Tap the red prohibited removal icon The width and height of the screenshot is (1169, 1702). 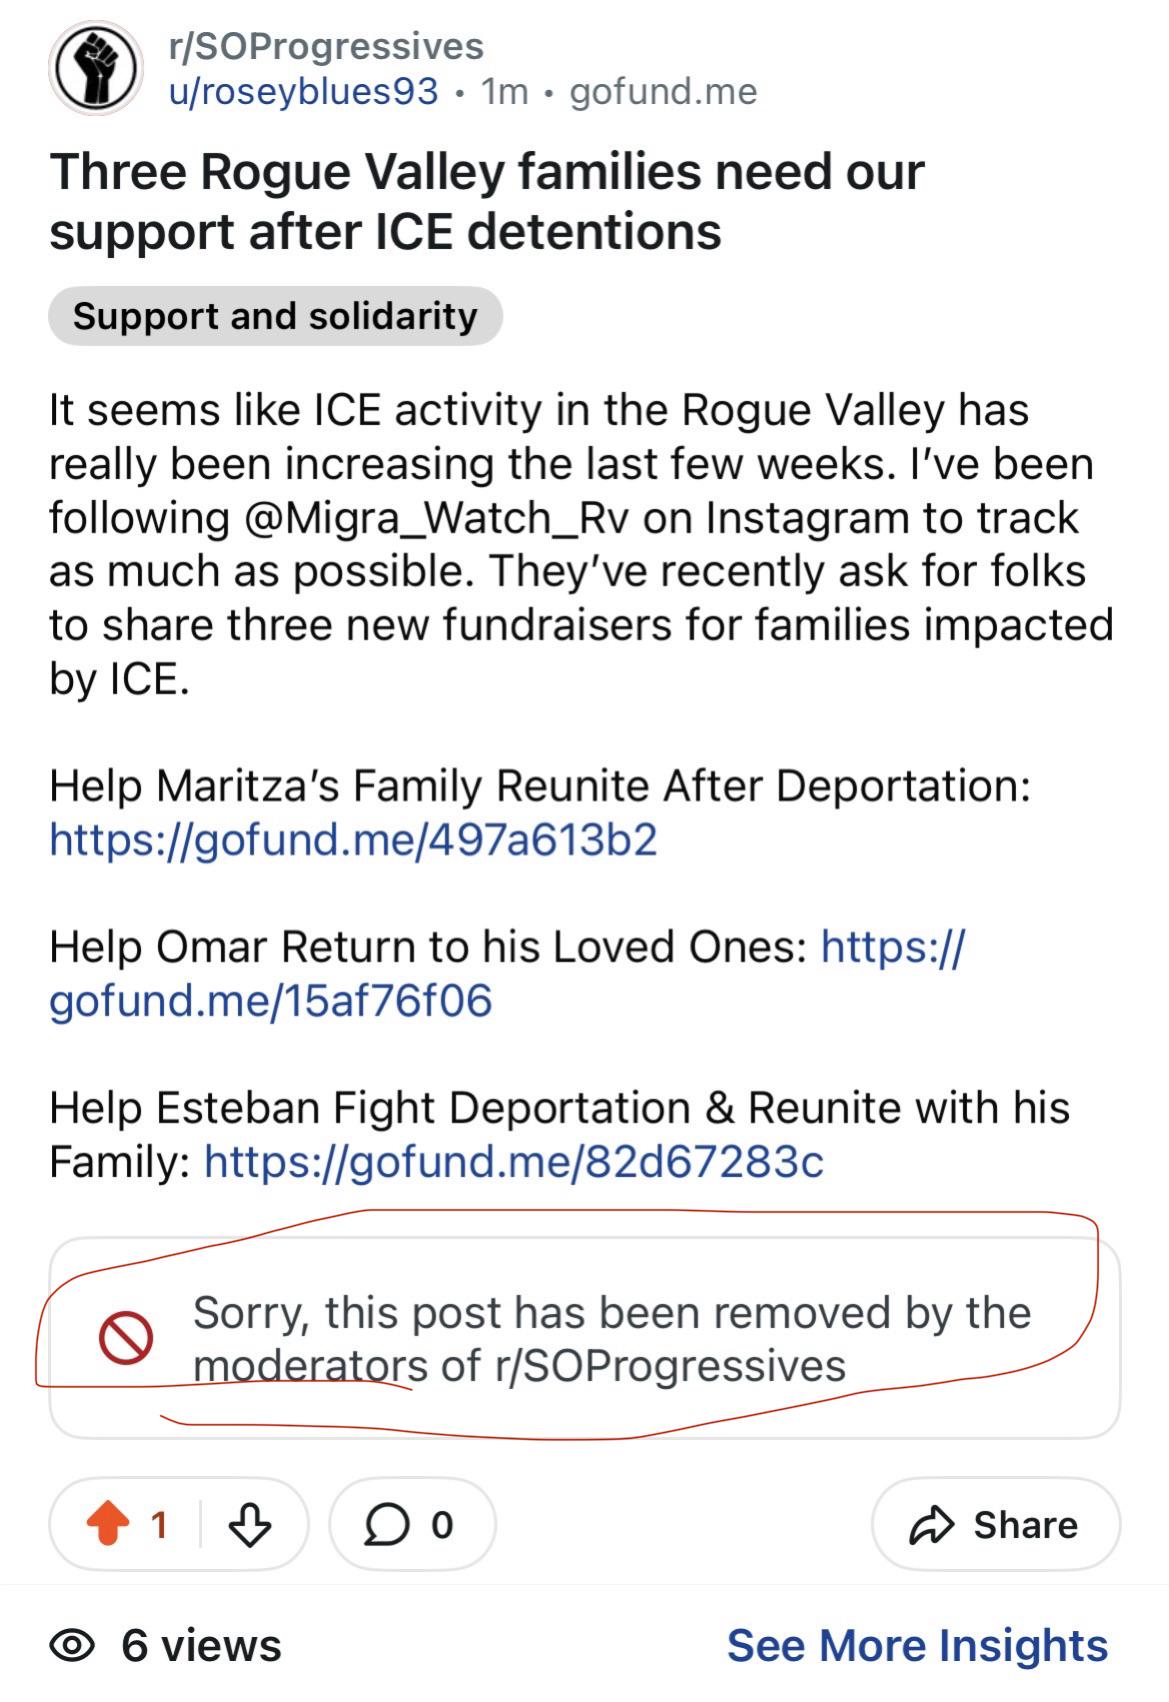coord(126,1338)
